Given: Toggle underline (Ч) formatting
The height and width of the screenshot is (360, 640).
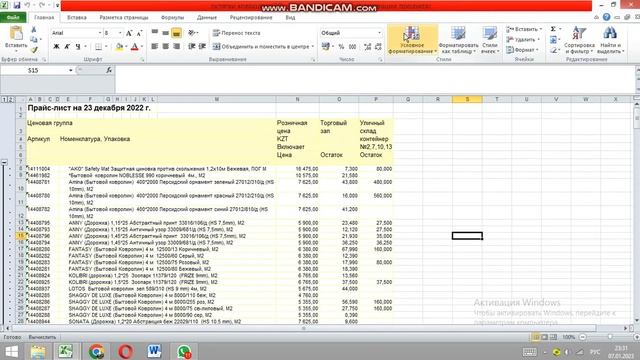Looking at the screenshot, I should tap(78, 47).
